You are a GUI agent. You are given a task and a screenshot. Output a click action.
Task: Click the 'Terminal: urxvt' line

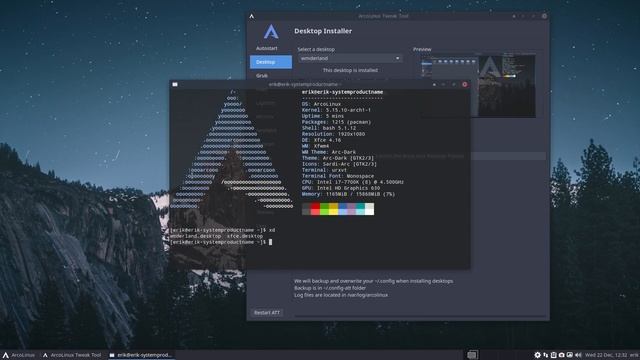pyautogui.click(x=324, y=170)
